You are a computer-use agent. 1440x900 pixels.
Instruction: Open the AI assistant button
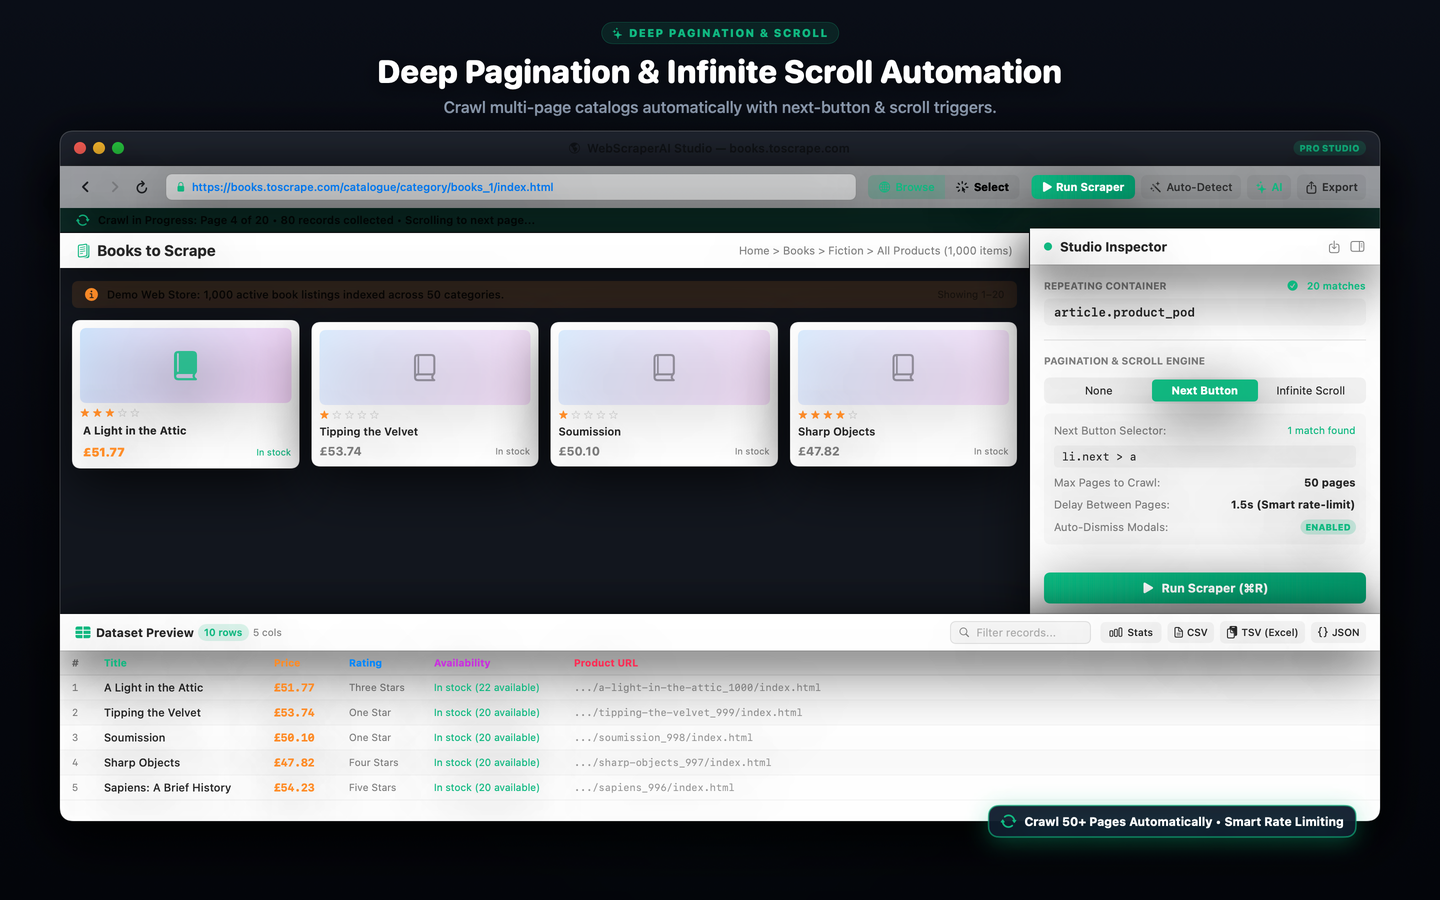[1269, 187]
